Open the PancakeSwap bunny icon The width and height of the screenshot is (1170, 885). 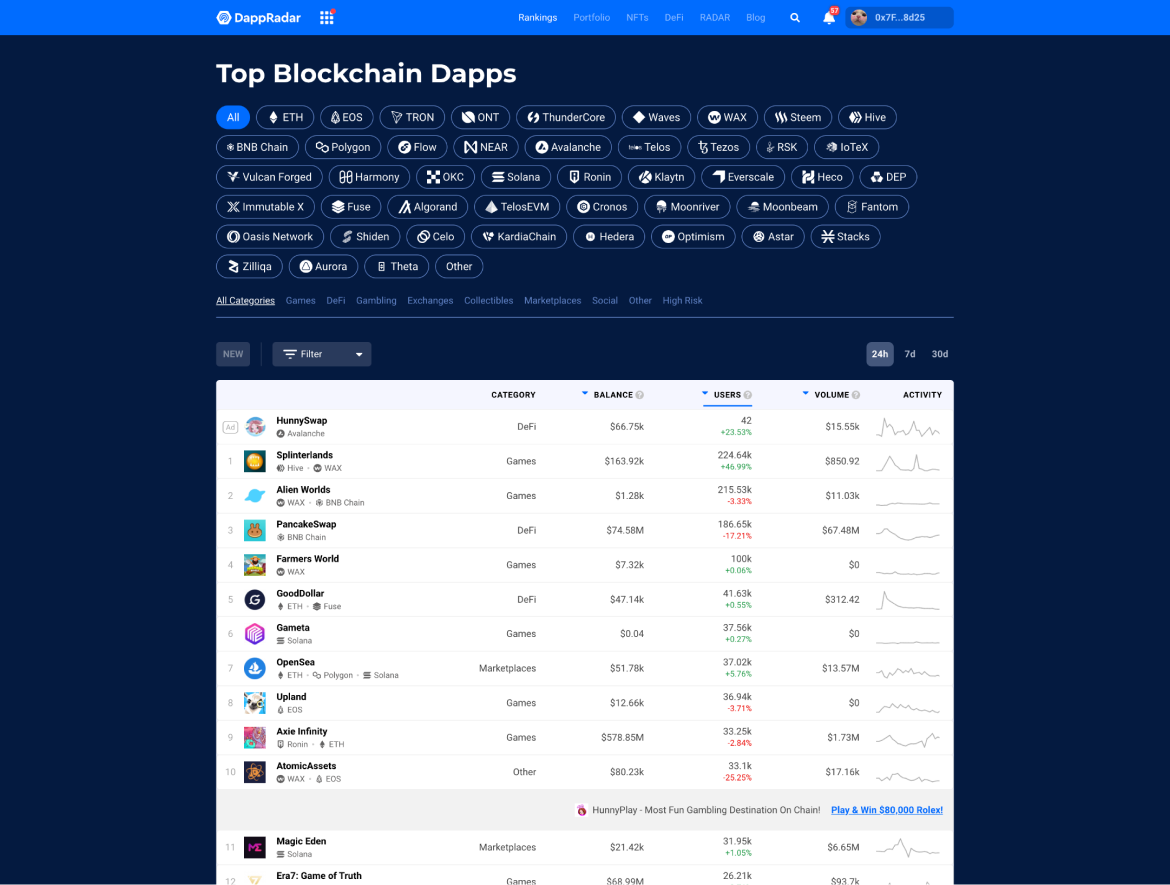tap(254, 531)
